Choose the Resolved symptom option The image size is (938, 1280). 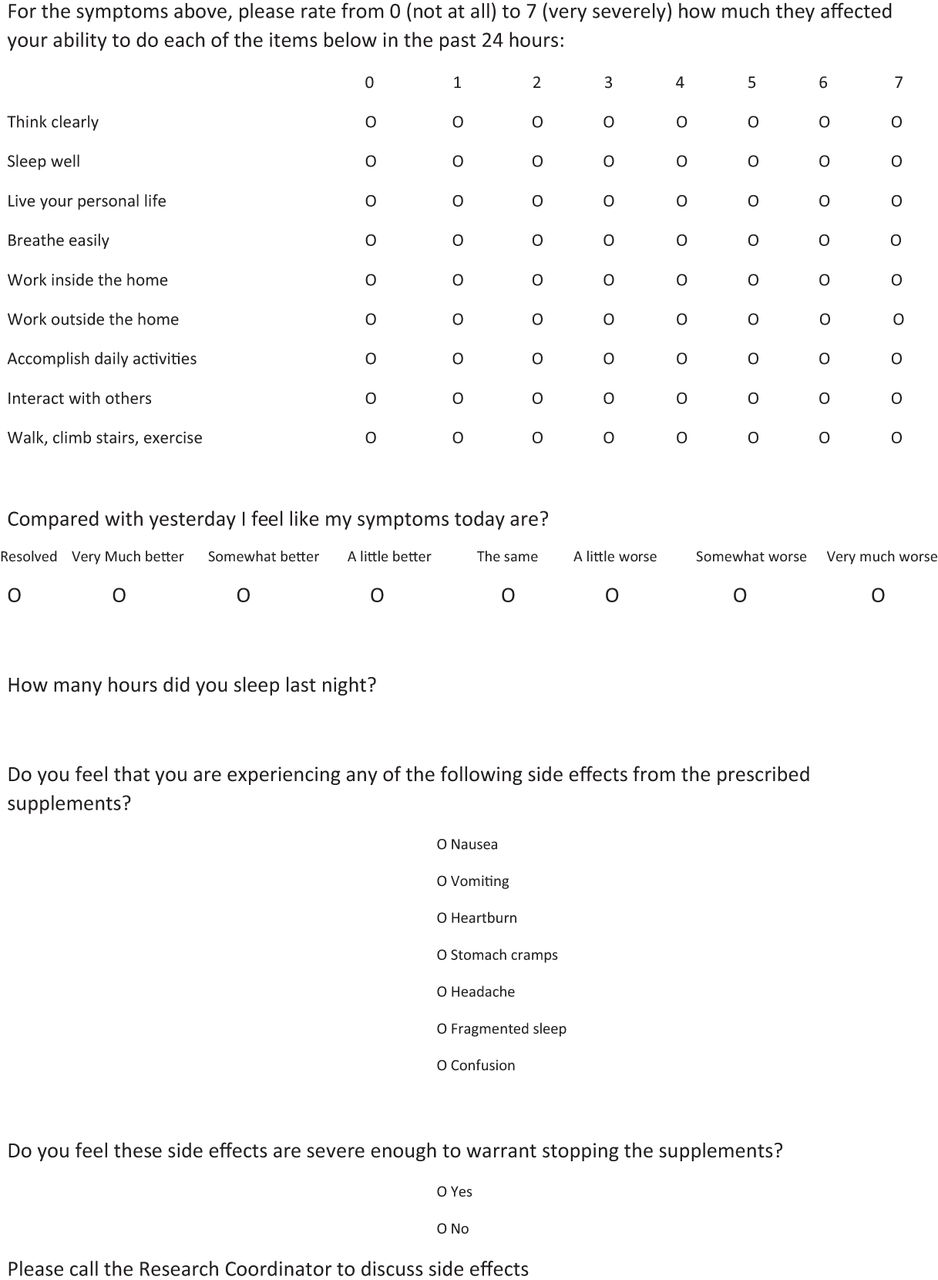click(x=14, y=596)
